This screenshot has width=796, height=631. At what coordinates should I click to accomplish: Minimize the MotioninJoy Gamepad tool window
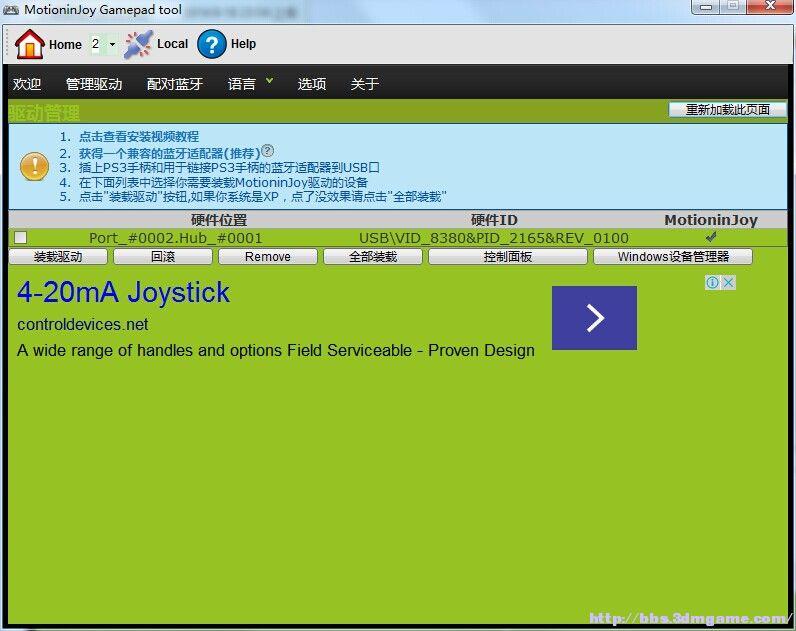click(706, 7)
